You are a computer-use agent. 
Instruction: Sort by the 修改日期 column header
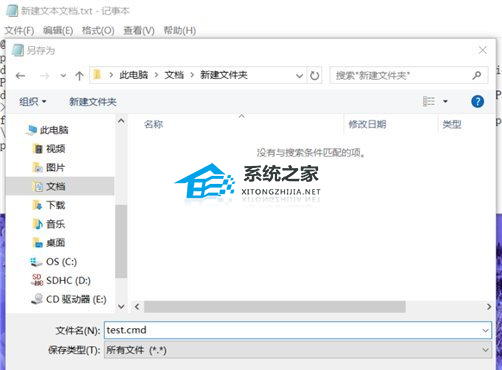[x=367, y=124]
